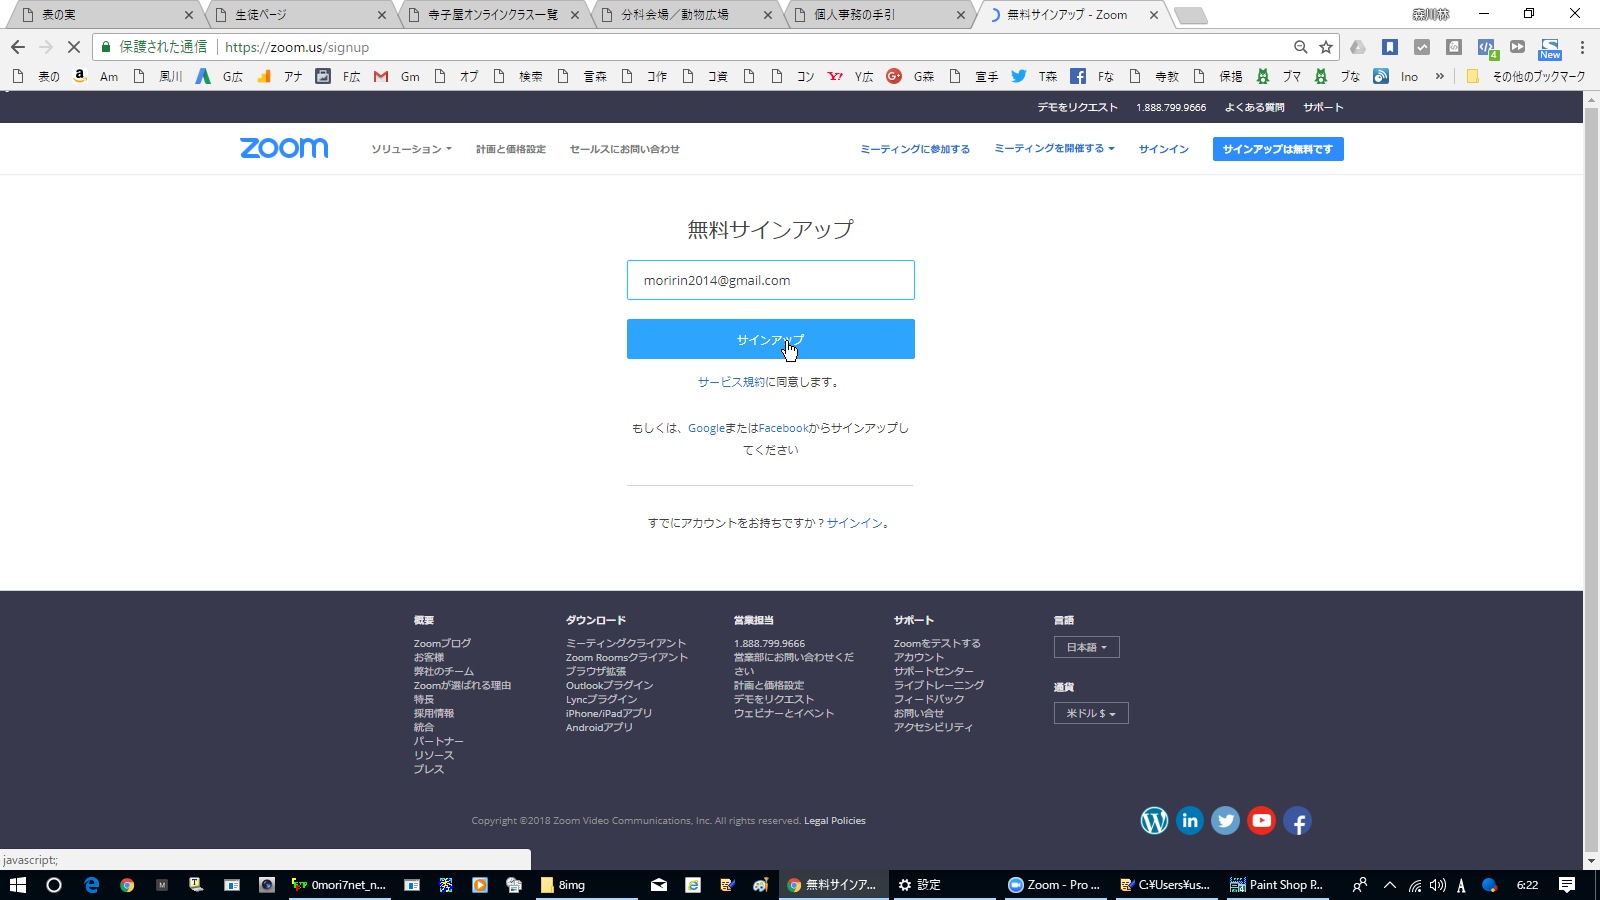Open the Windows Start menu
This screenshot has width=1600, height=900.
pos(17,885)
